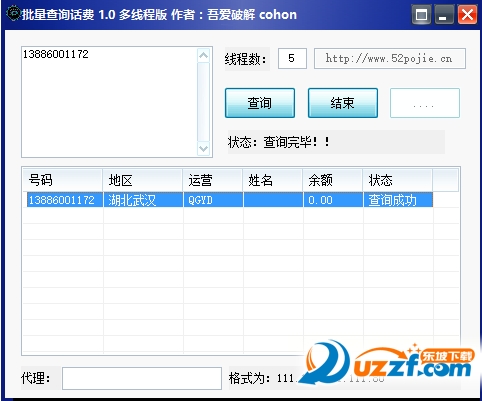Click the 余额 column header

(x=333, y=180)
